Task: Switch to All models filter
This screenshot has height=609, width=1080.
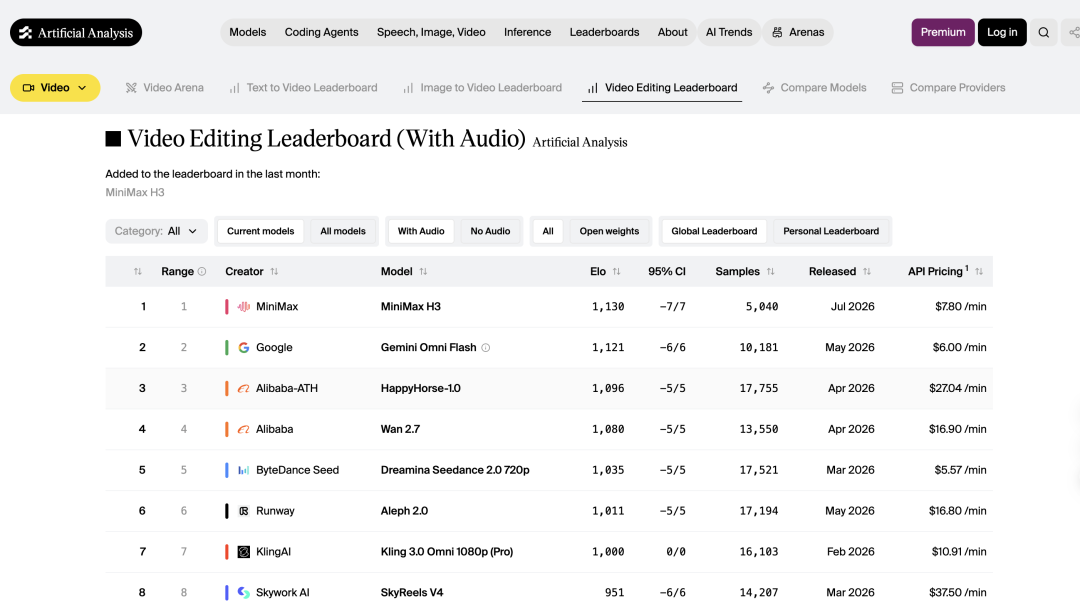Action: click(x=342, y=231)
